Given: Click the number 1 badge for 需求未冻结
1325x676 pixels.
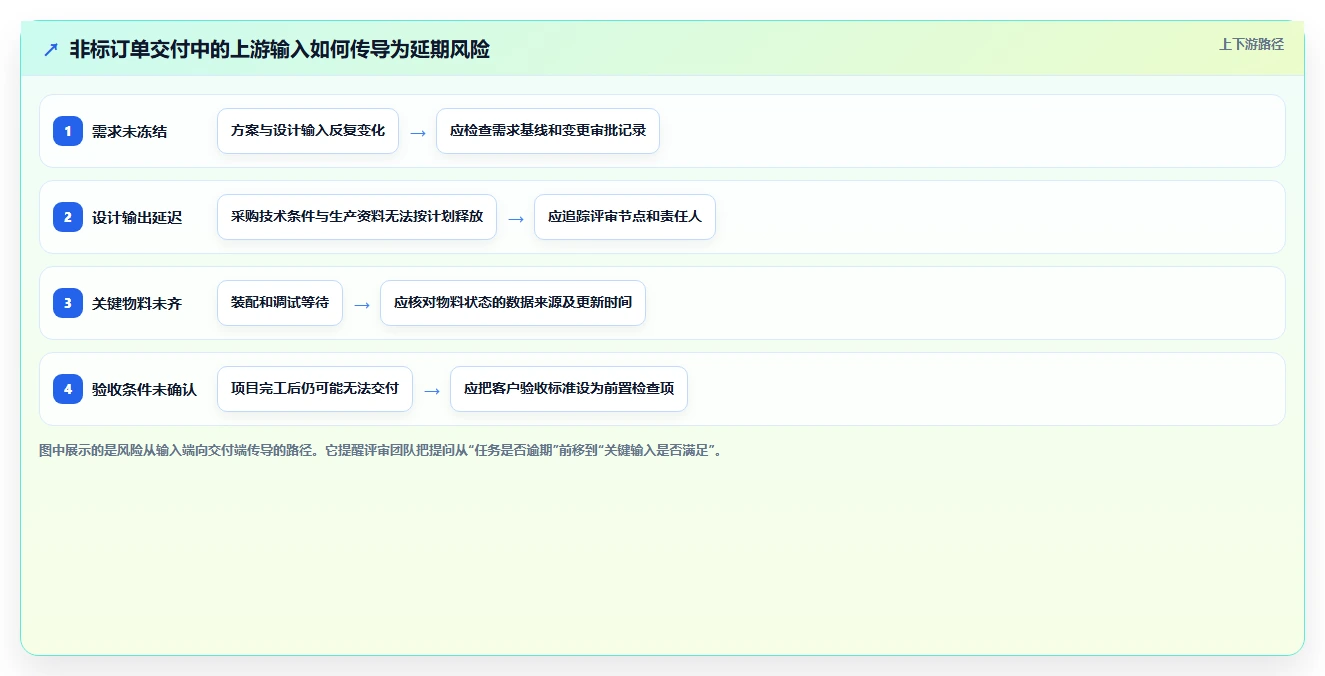Looking at the screenshot, I should (x=68, y=131).
